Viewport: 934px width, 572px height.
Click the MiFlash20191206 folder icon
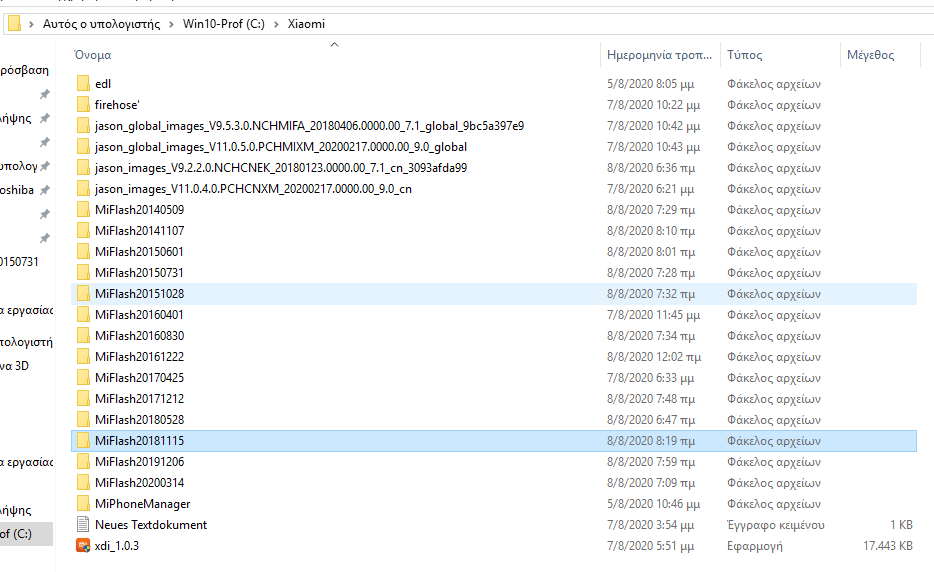click(x=83, y=462)
